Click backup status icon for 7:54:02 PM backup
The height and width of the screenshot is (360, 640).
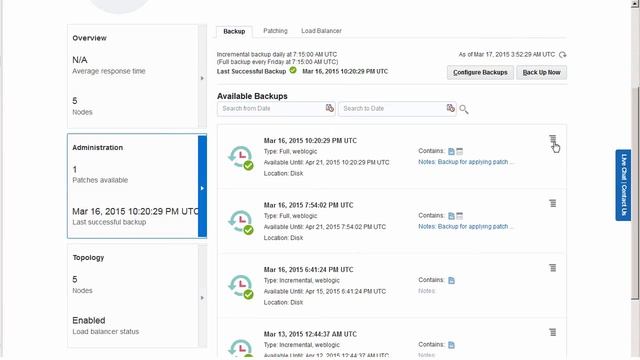pos(241,222)
